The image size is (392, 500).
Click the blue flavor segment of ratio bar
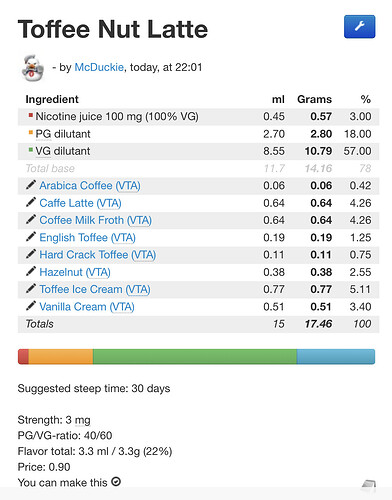(x=336, y=357)
